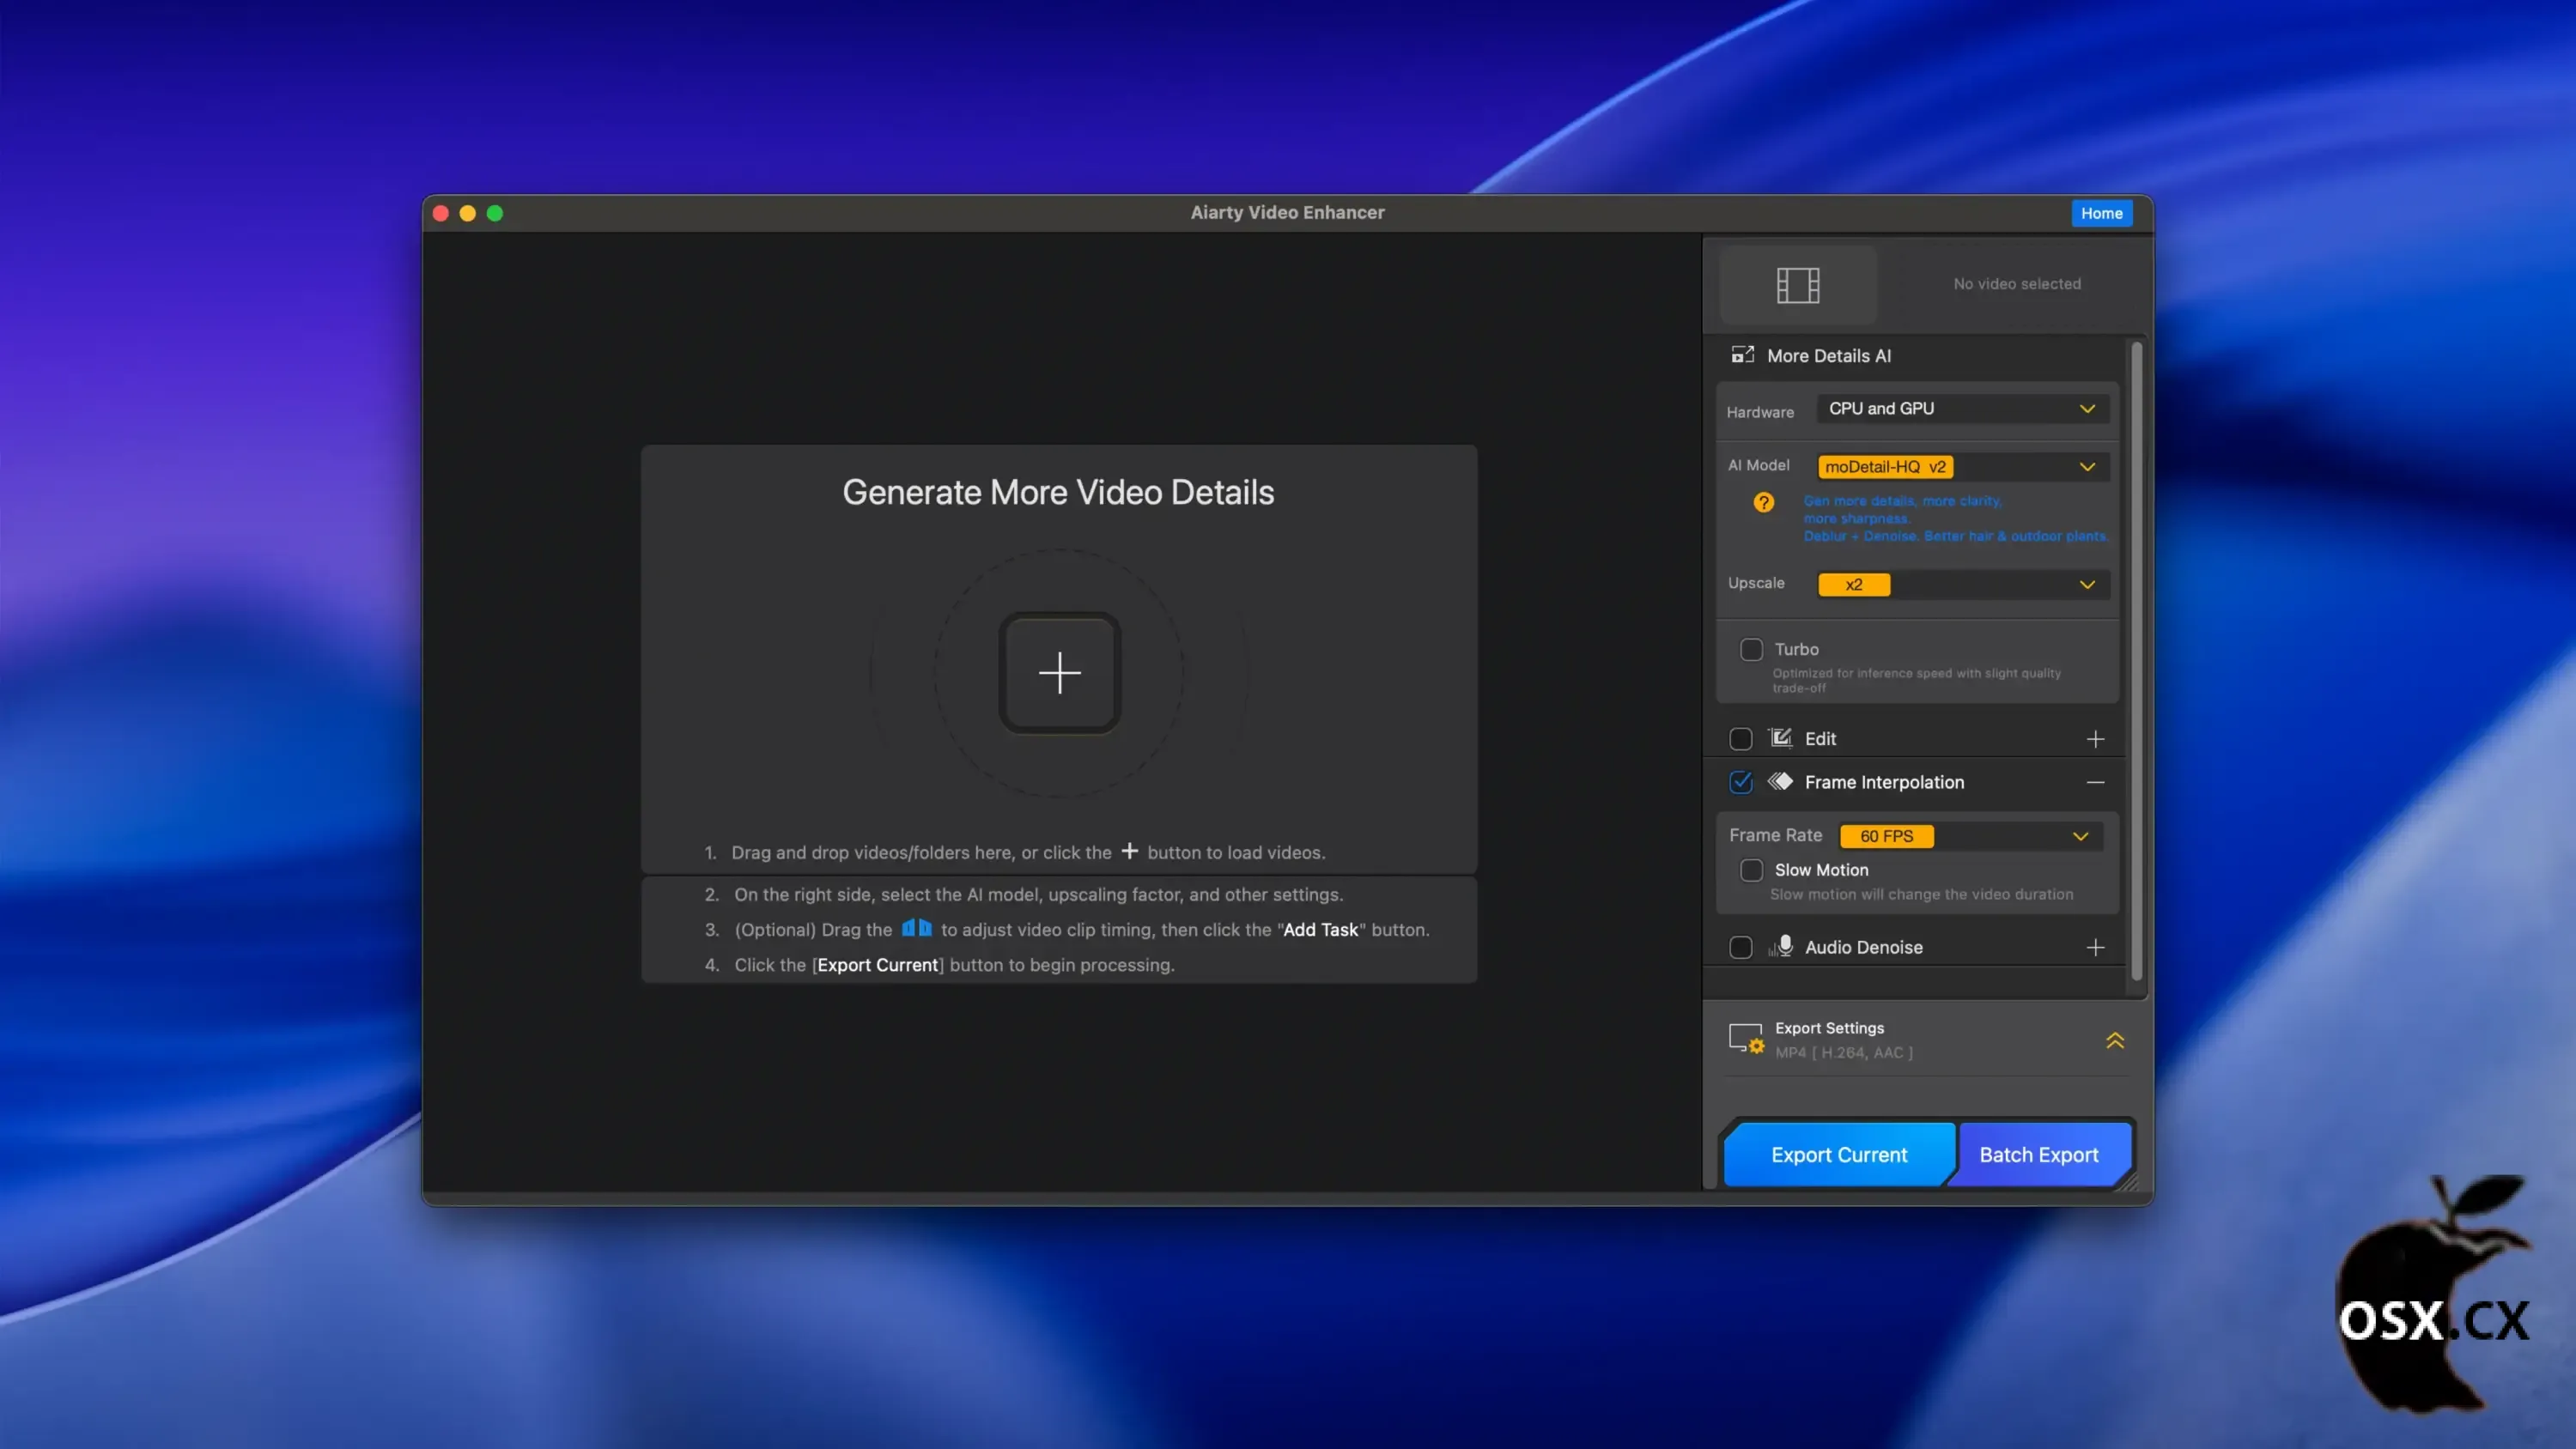The image size is (2576, 1449).
Task: Click 'Slow motion will change the video duration'
Action: pos(1921,894)
